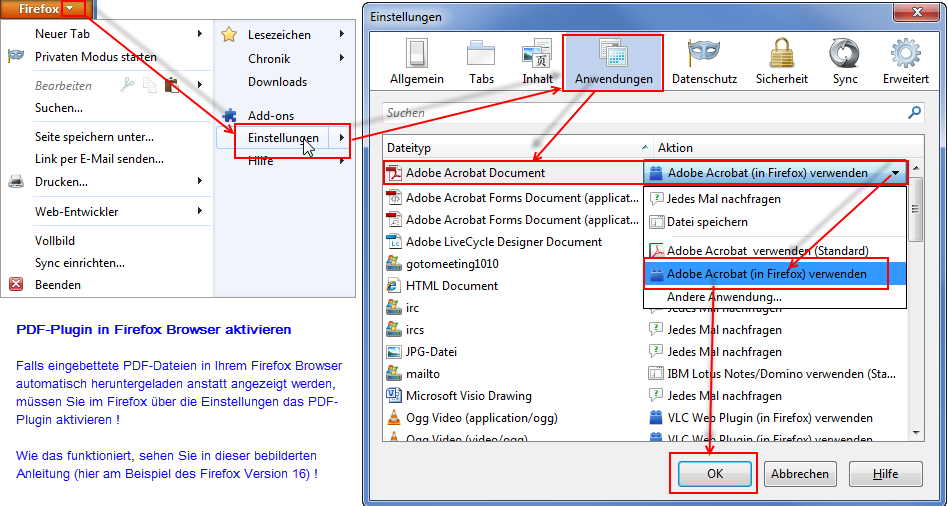Image resolution: width=948 pixels, height=506 pixels.
Task: Expand the Lesezeichen submenu arrow
Action: point(342,34)
